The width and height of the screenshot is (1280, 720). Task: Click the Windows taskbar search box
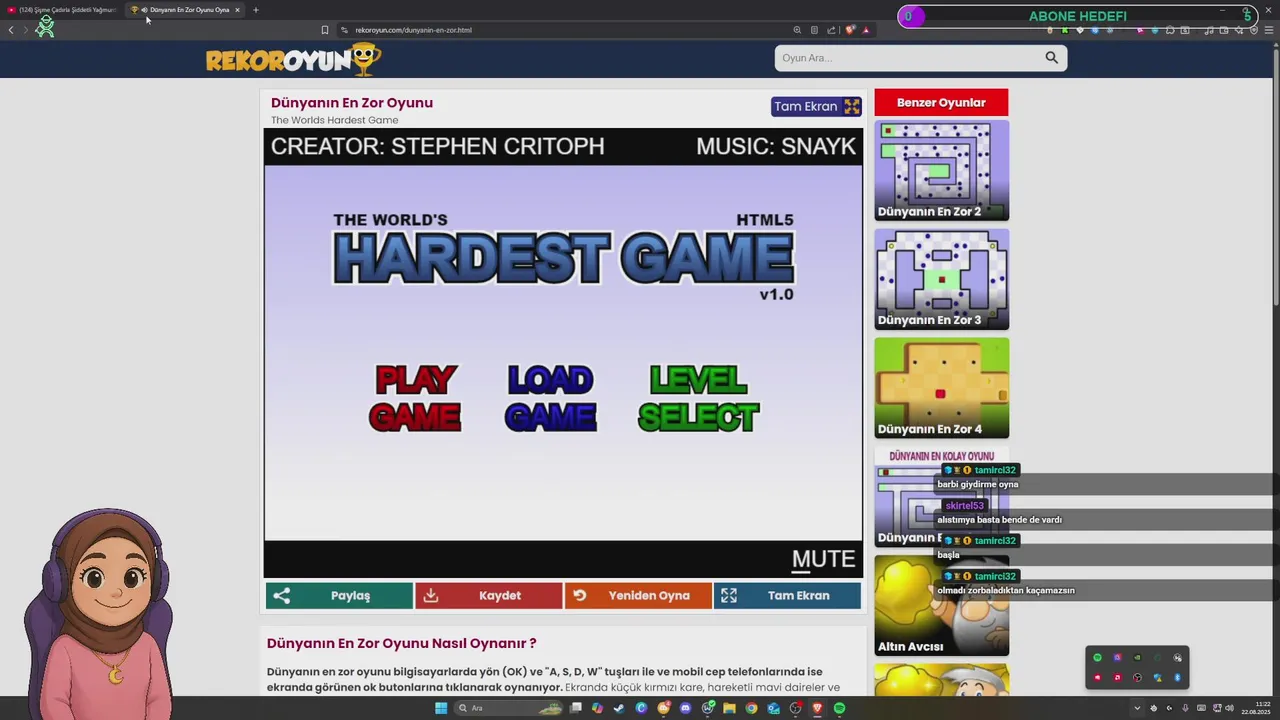508,708
